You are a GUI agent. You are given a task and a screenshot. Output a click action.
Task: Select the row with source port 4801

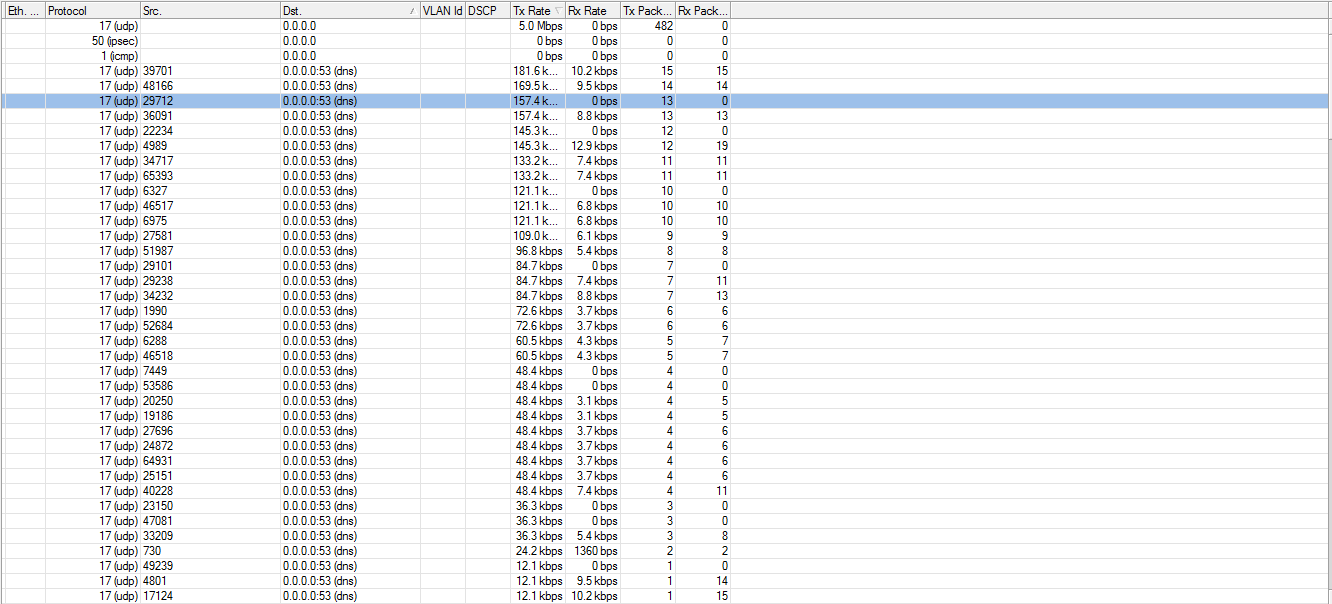point(666,581)
